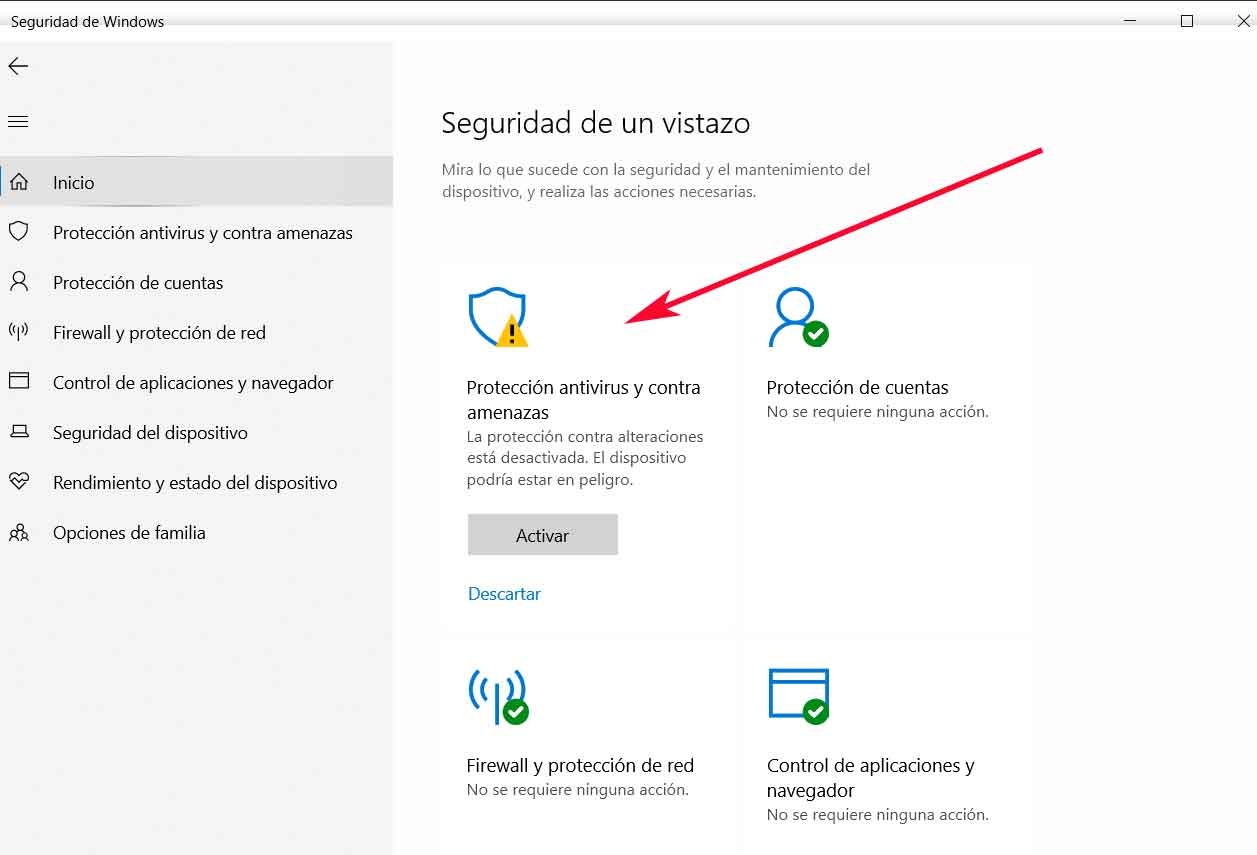1257x855 pixels.
Task: Open the Protección de cuentas tile title
Action: pos(857,387)
